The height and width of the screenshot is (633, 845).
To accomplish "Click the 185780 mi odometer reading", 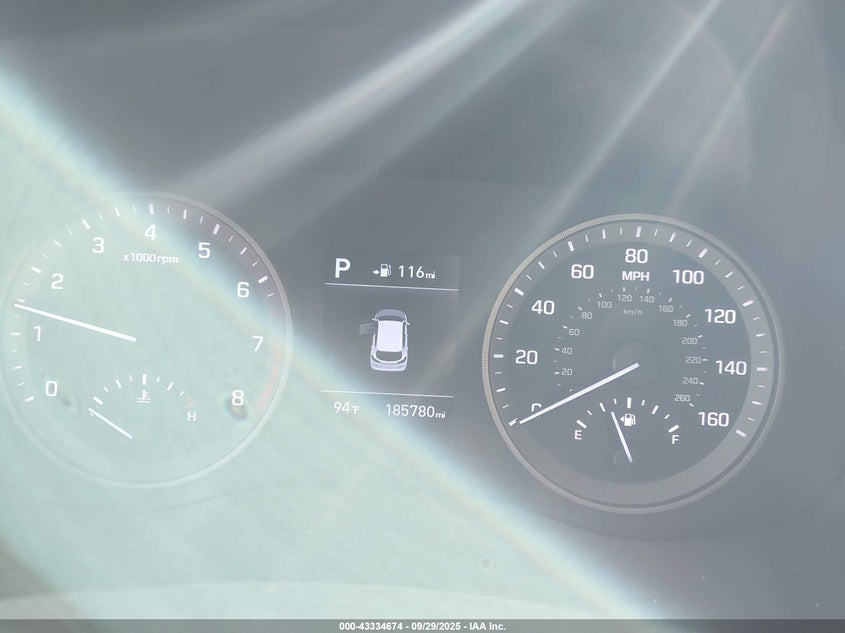I will coord(415,411).
